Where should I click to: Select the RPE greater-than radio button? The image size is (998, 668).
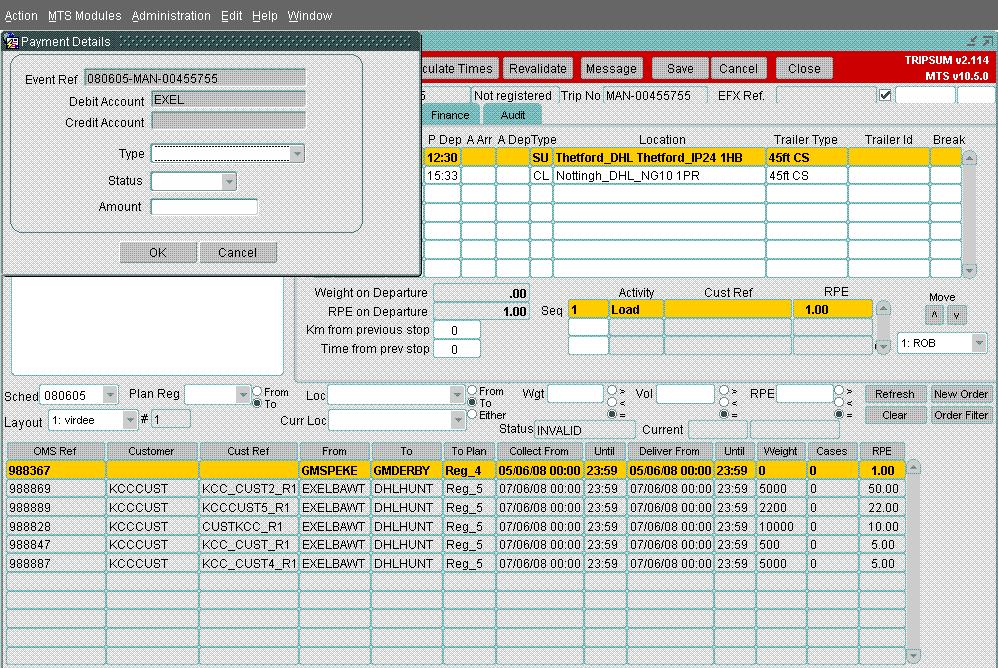tap(839, 390)
